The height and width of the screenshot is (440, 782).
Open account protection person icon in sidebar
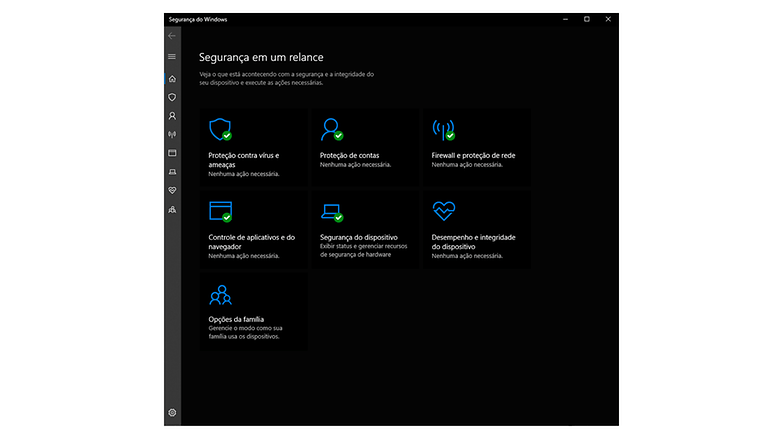pos(172,116)
